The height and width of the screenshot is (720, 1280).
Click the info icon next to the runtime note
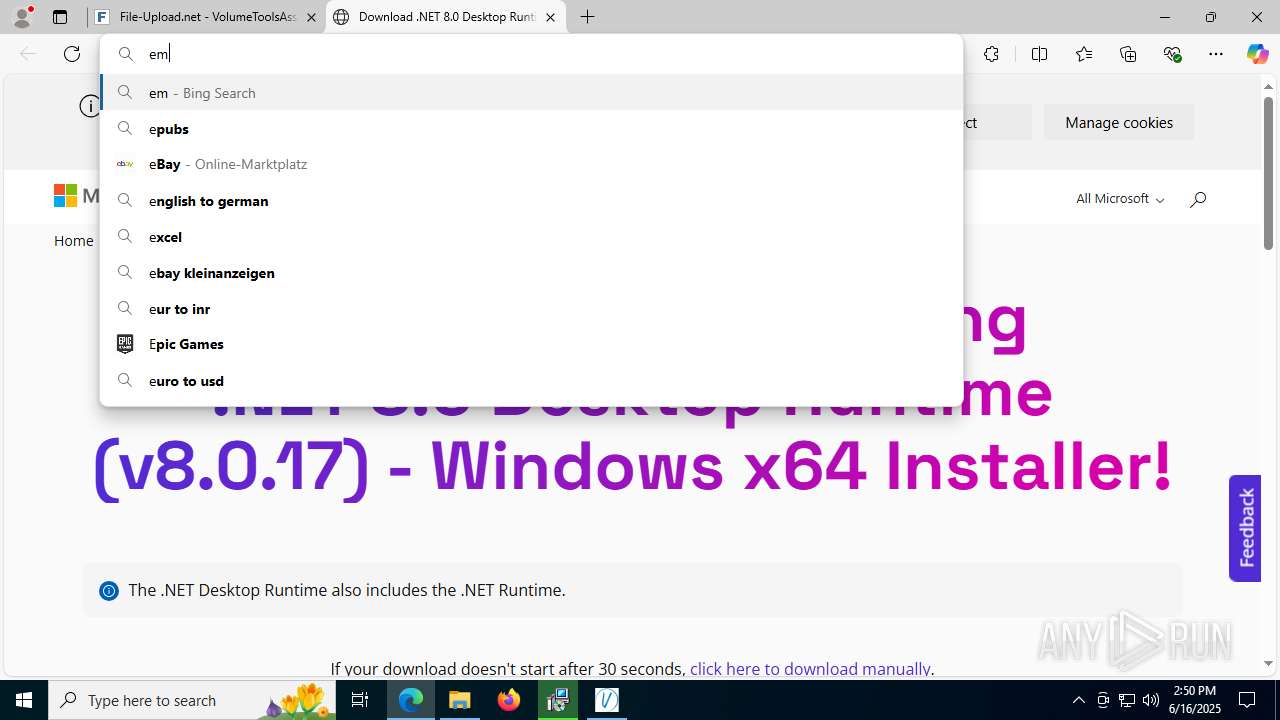(109, 591)
